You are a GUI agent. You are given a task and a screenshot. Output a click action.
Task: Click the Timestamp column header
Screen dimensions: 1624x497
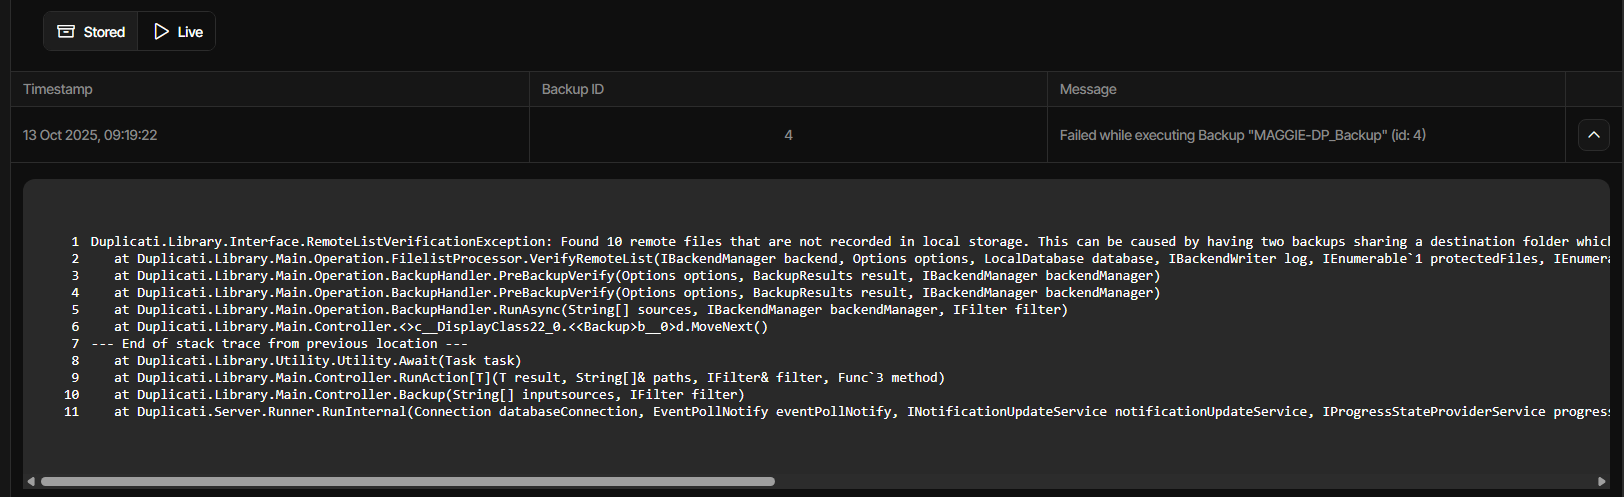[x=58, y=89]
